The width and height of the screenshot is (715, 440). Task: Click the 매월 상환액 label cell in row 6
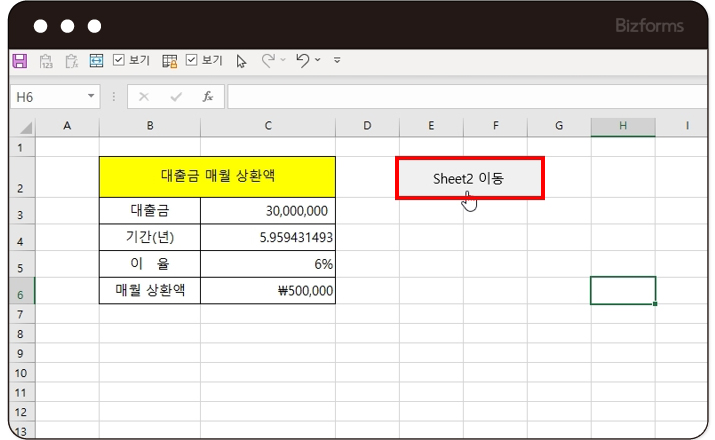(x=150, y=290)
